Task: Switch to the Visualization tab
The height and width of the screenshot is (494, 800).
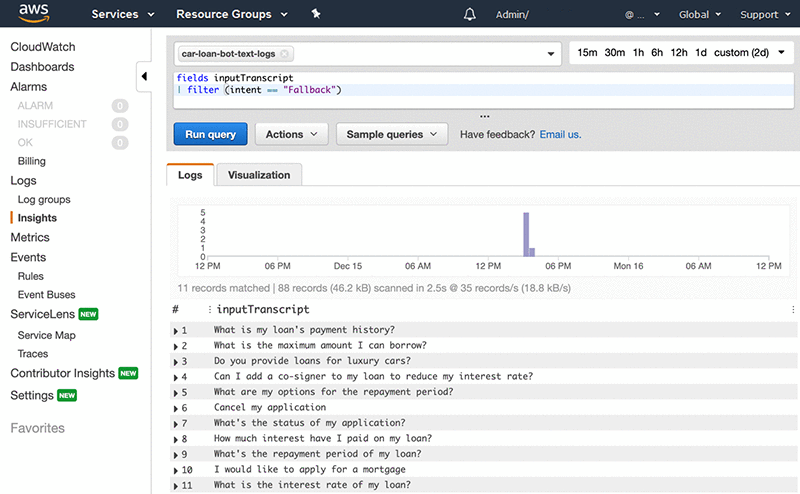Action: [259, 175]
